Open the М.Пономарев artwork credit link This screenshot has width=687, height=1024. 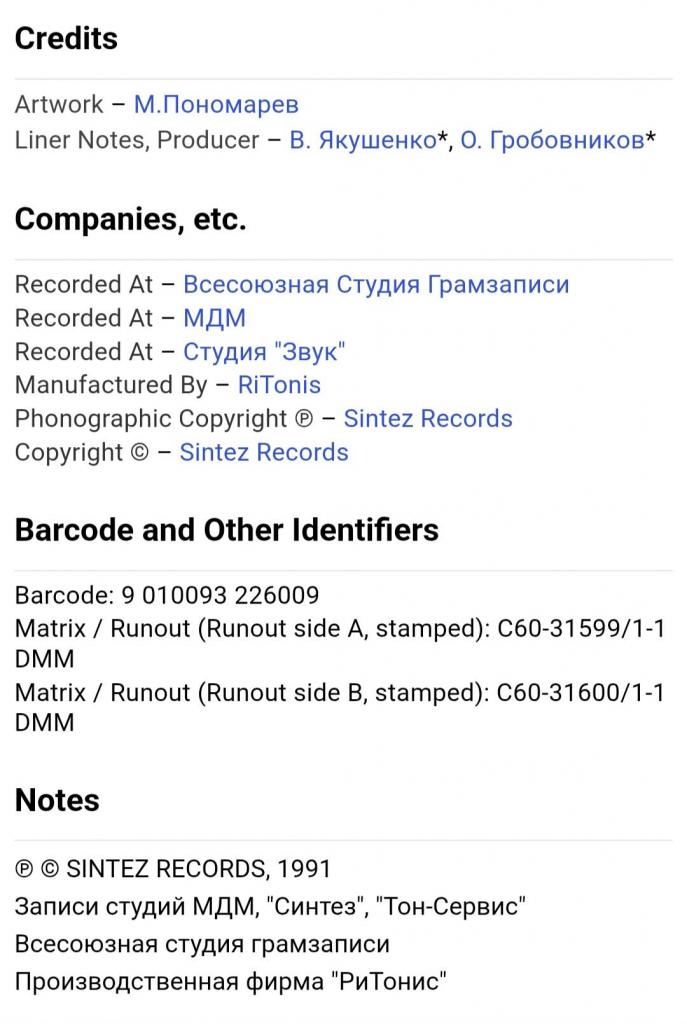click(x=216, y=105)
